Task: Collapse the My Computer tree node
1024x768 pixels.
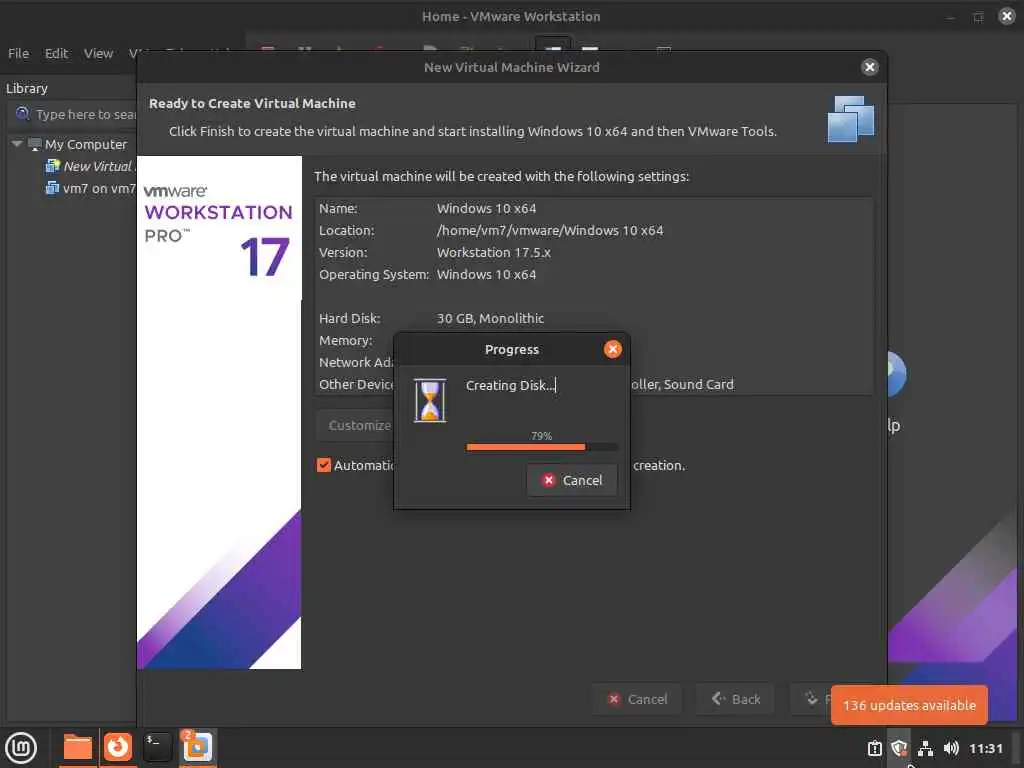Action: click(17, 144)
